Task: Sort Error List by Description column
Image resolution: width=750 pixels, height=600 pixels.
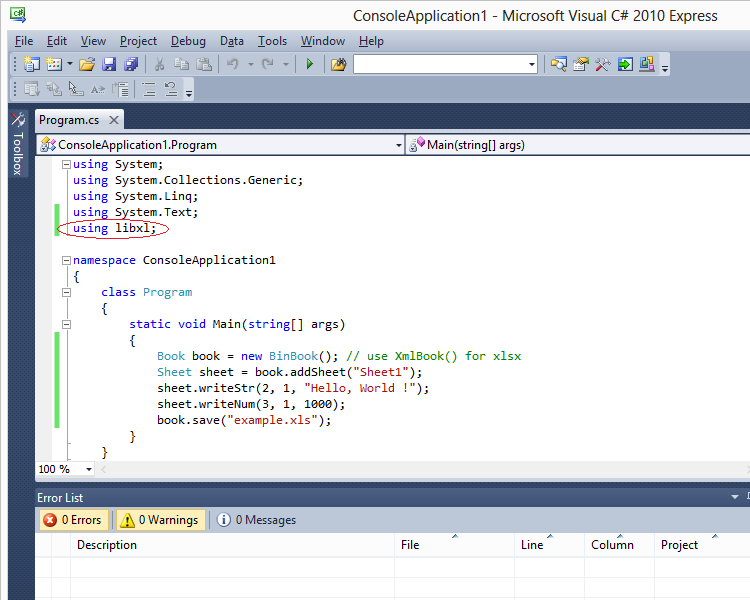Action: coord(232,545)
